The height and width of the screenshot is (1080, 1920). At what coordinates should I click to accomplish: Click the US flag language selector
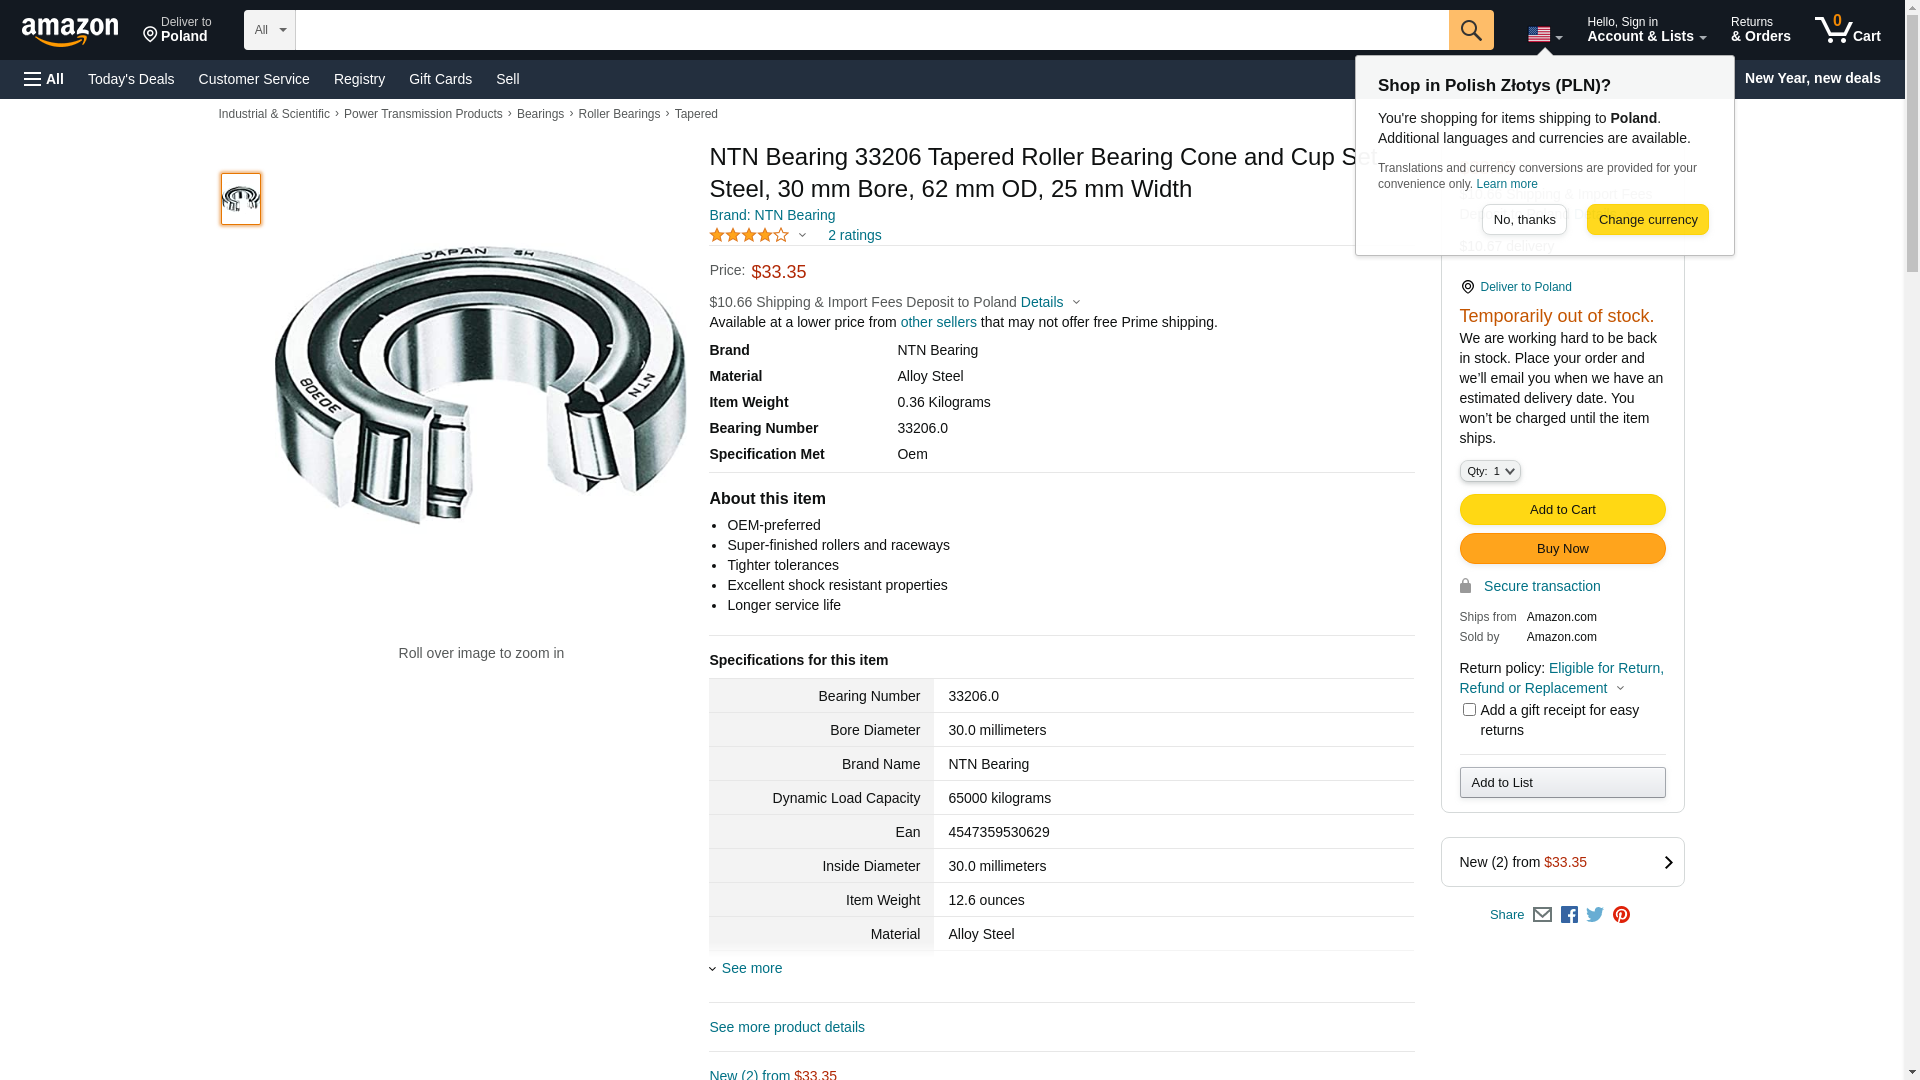(x=1544, y=35)
